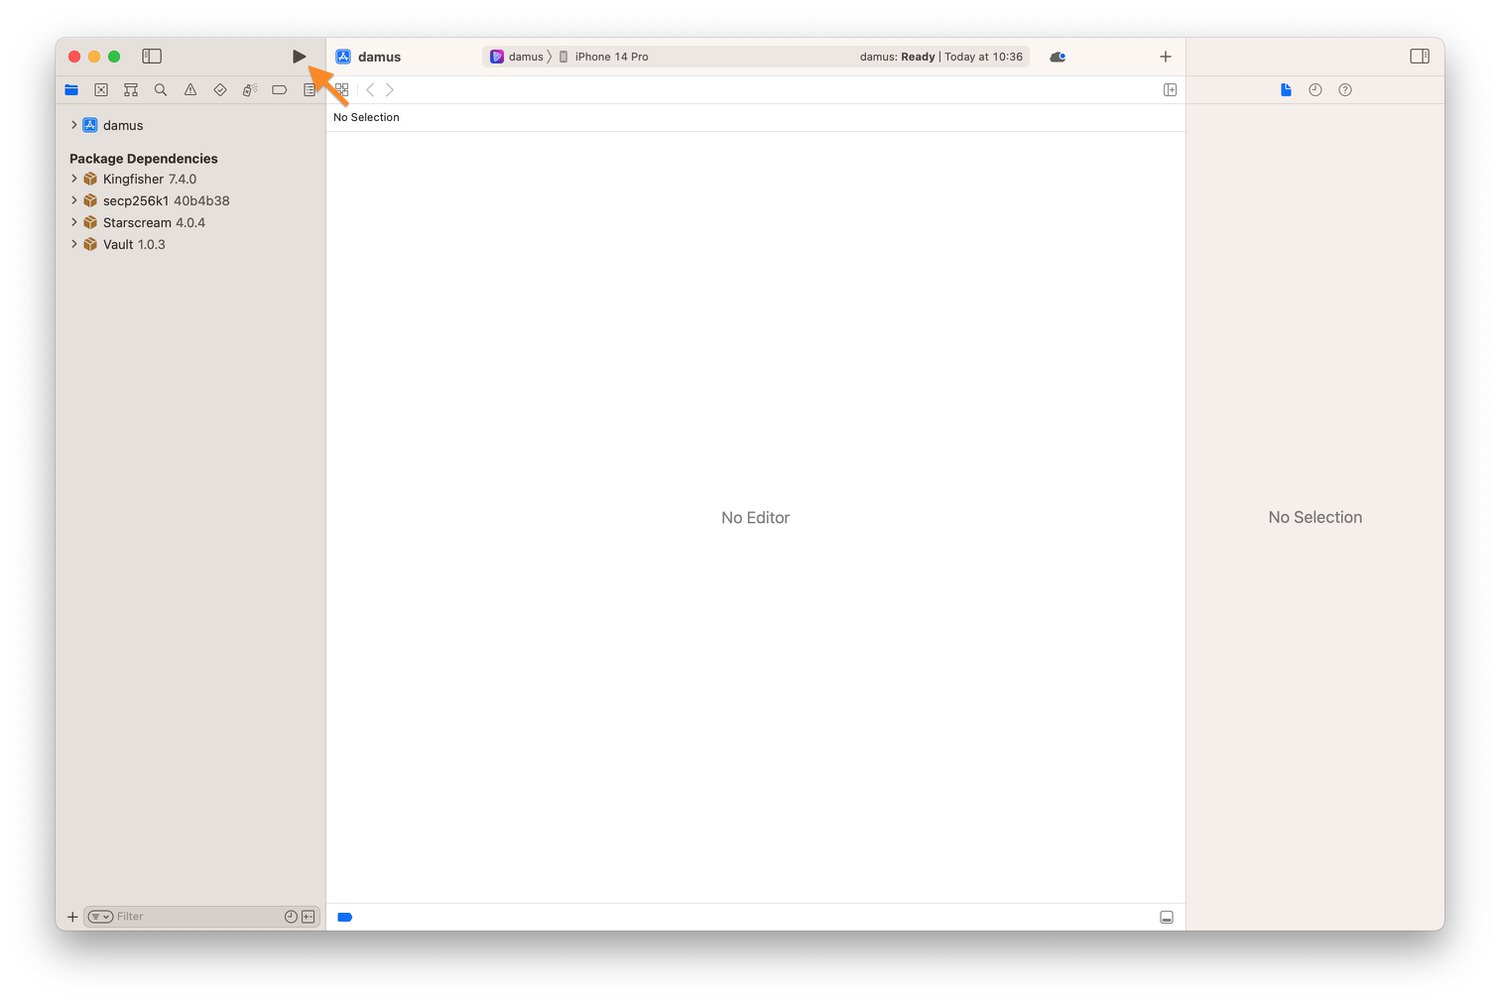Select Starscream package row
The width and height of the screenshot is (1500, 1004).
[190, 223]
